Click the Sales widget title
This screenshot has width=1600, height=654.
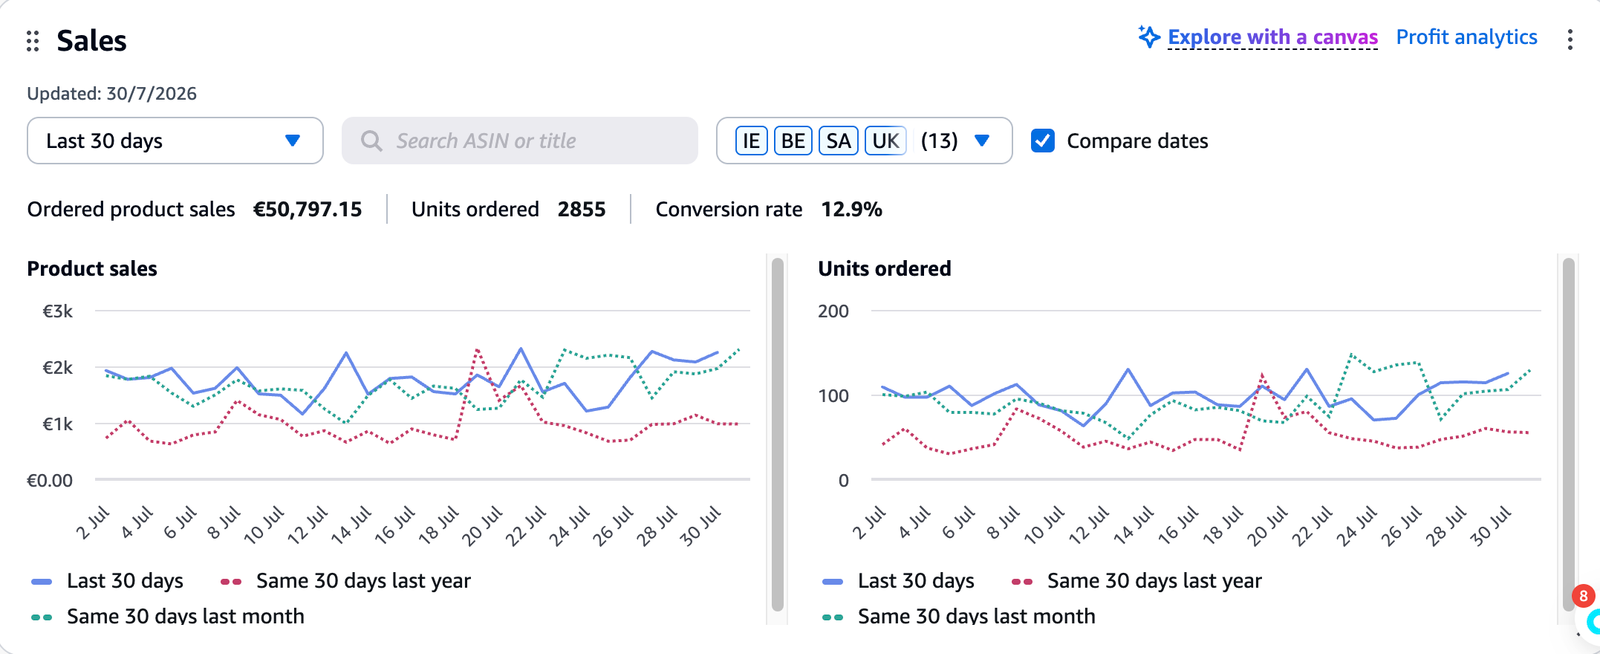tap(91, 41)
